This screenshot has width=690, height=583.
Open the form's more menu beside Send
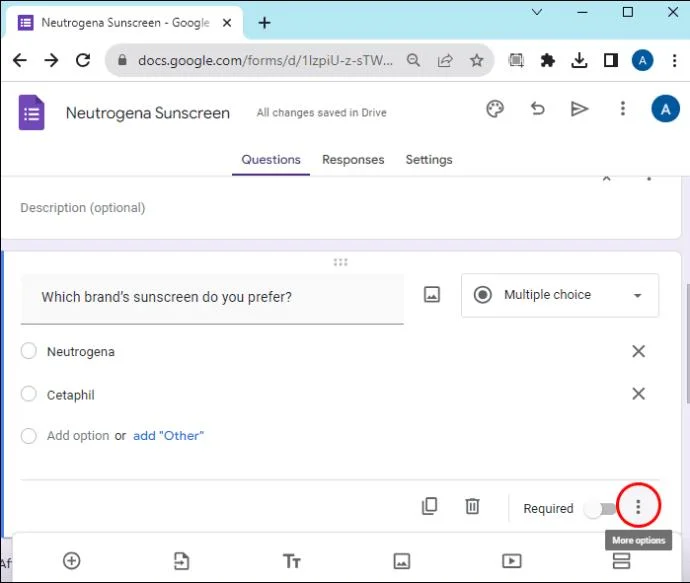tap(622, 108)
